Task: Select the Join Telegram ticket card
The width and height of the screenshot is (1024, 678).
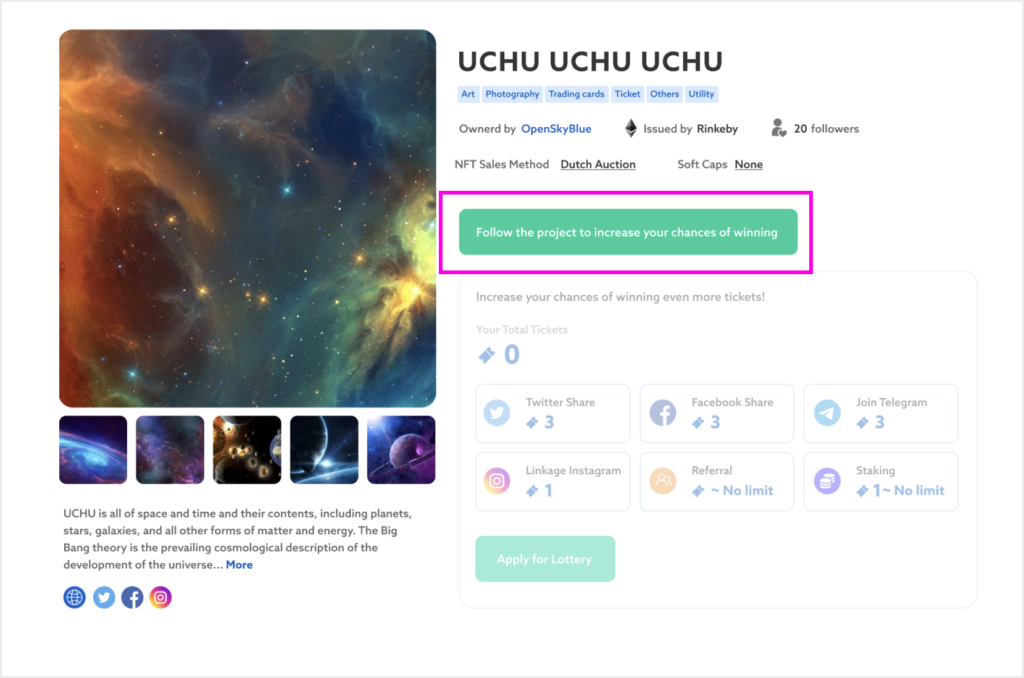Action: pos(881,413)
